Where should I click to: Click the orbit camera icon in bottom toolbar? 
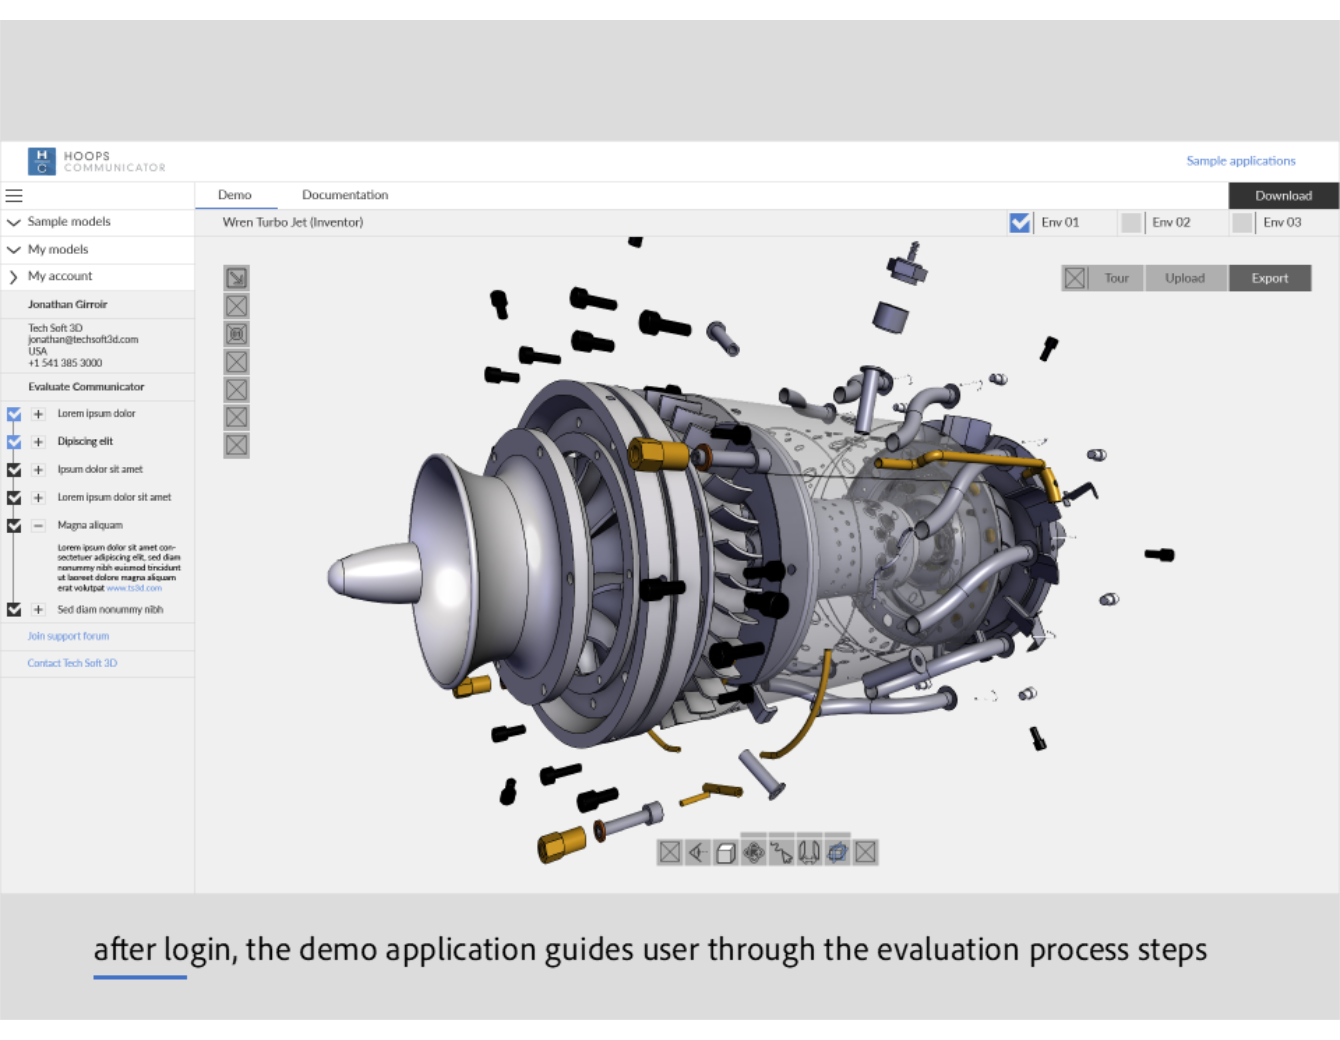click(753, 851)
